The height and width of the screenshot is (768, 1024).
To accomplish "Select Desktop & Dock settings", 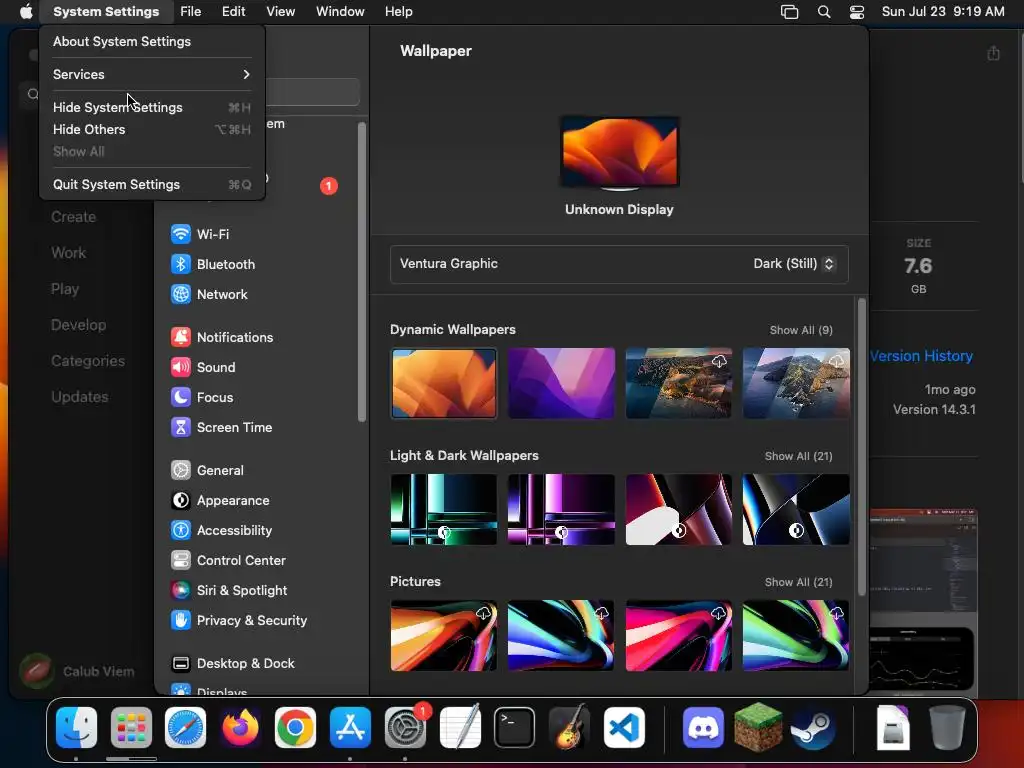I will [232, 664].
